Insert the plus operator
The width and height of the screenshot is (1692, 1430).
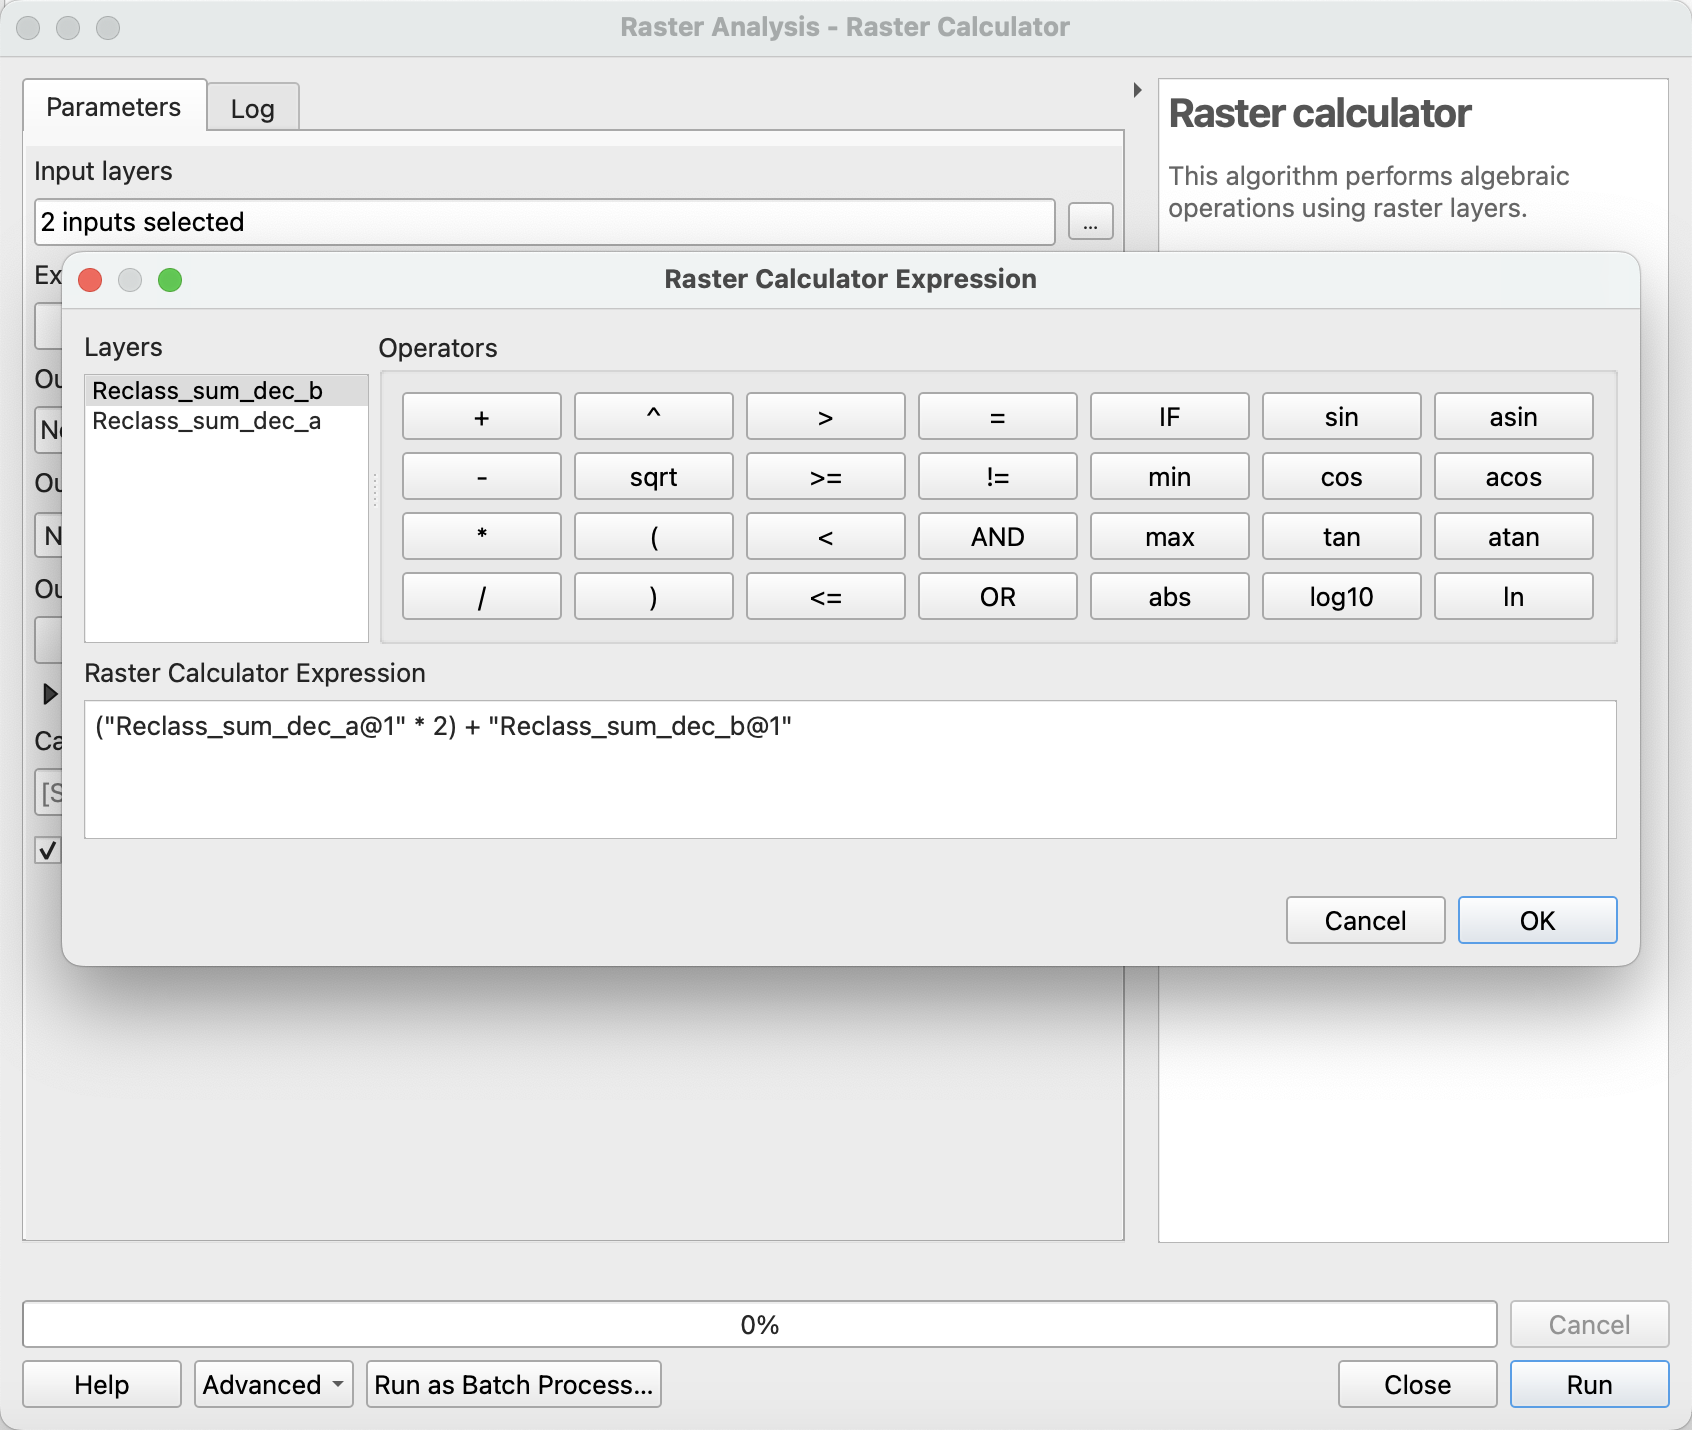pyautogui.click(x=481, y=416)
